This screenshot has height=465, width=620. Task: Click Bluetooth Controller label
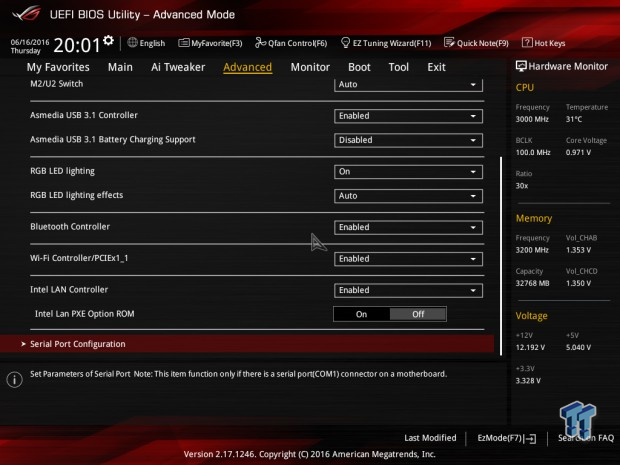pyautogui.click(x=70, y=227)
